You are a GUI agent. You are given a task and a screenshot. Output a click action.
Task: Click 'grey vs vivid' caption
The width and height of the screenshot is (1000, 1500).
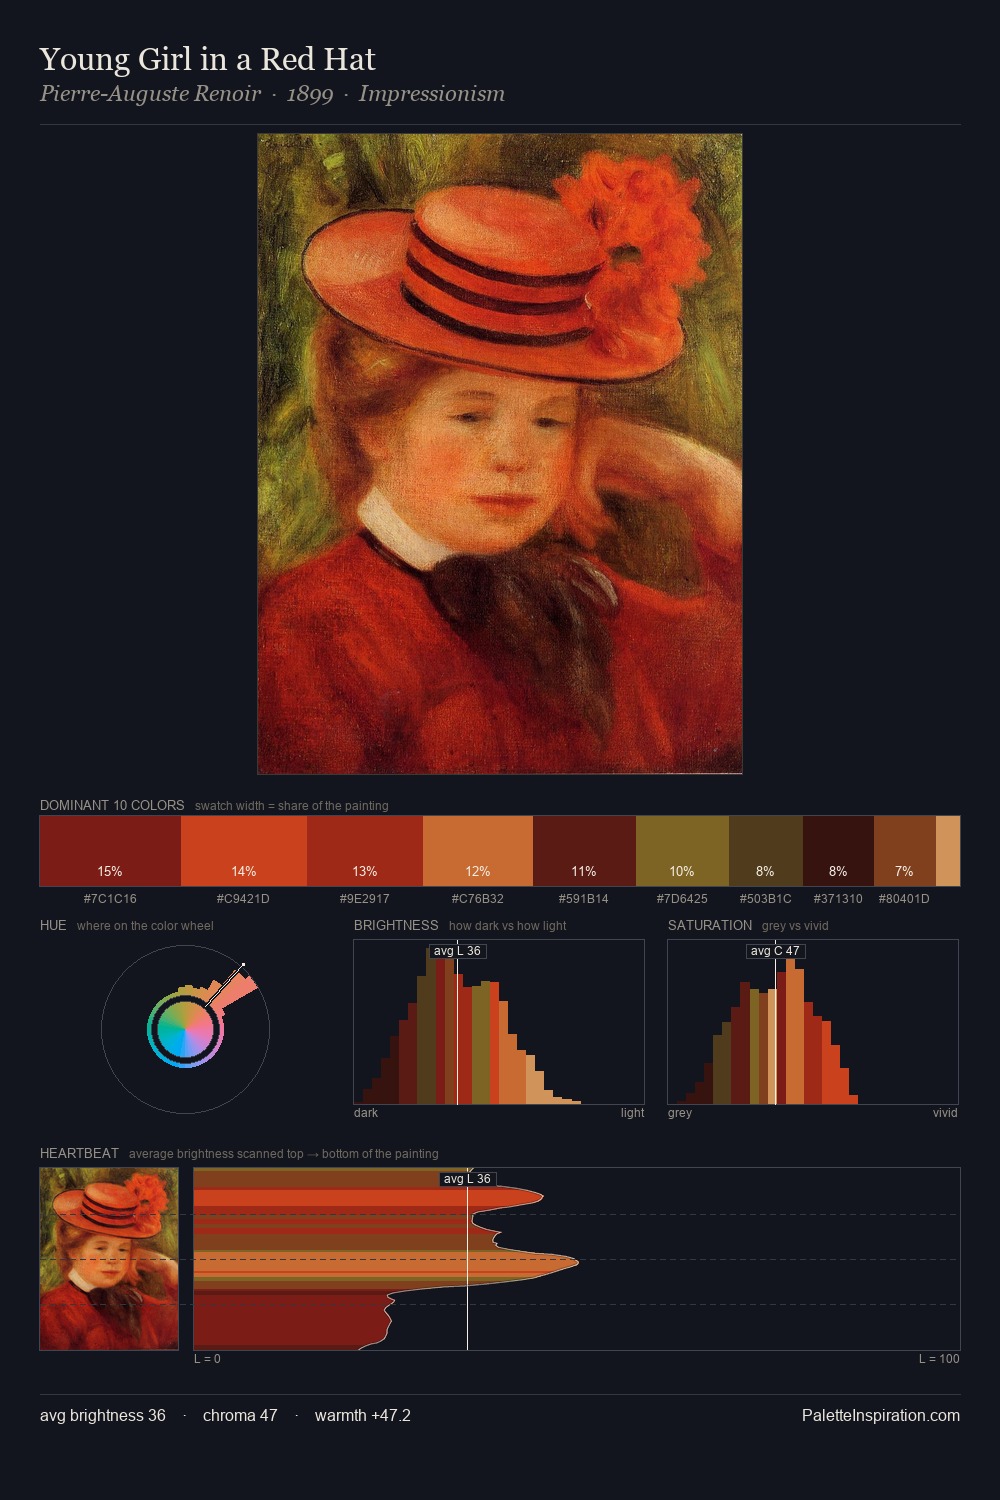click(x=795, y=926)
